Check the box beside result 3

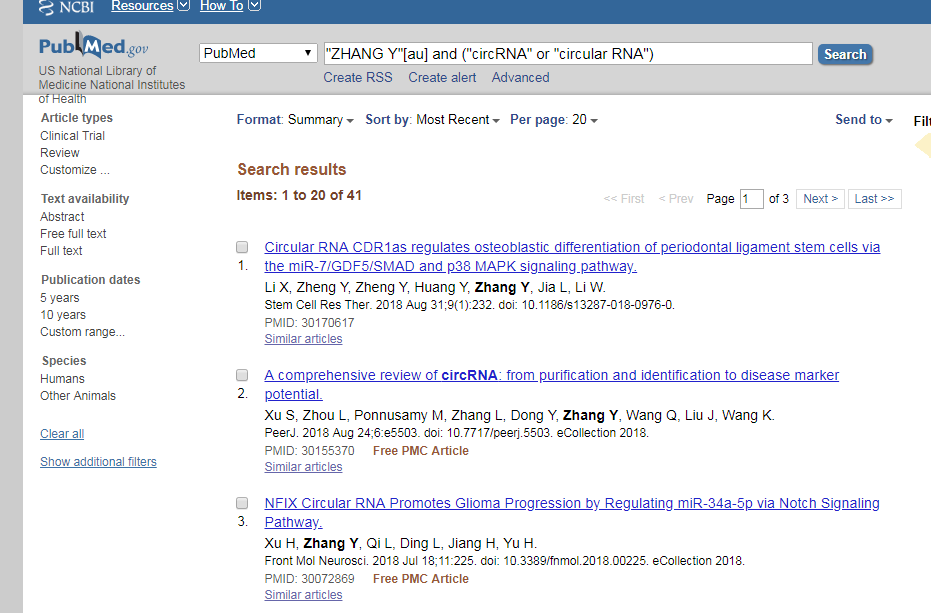242,503
